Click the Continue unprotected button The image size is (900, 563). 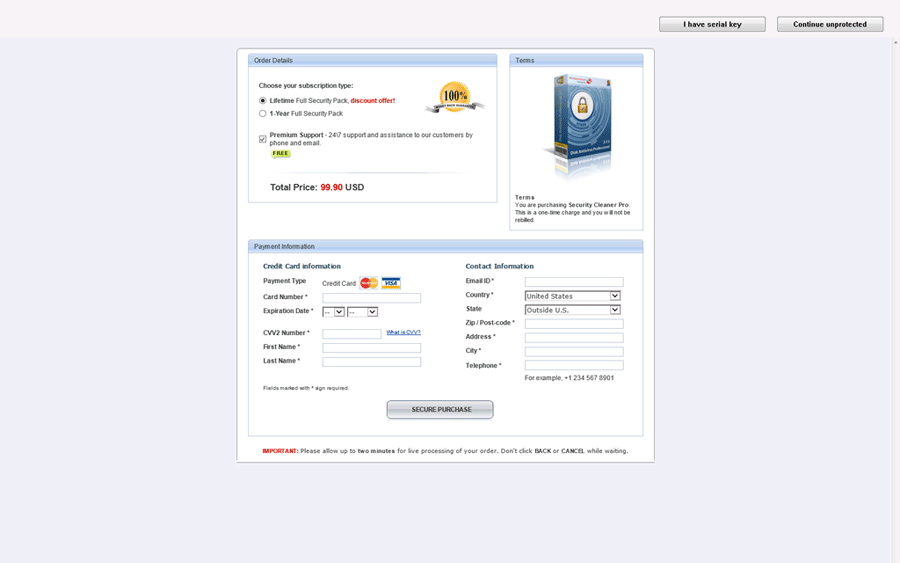(x=830, y=24)
